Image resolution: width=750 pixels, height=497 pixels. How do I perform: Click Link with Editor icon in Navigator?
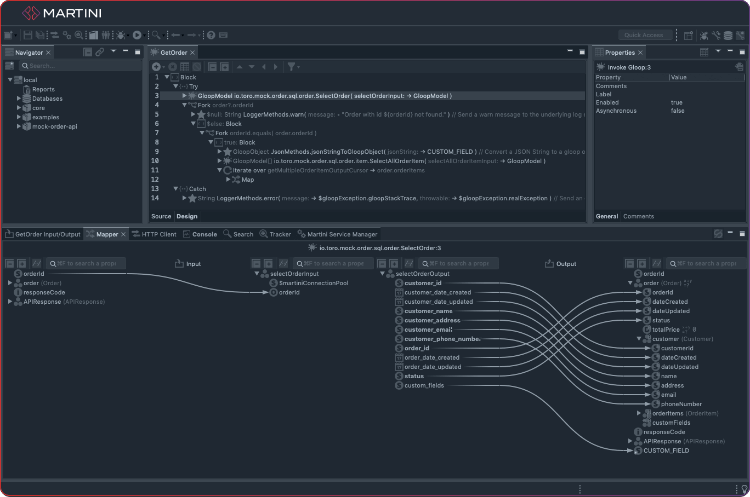coord(98,51)
